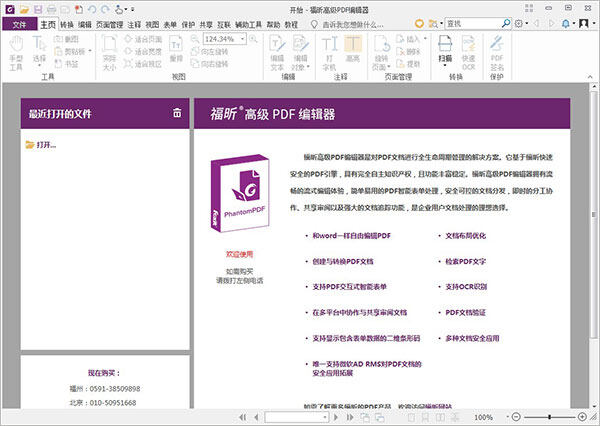Viewport: 600px width, 426px height.
Task: Click the 'Word一样自由编辑PDF' feature link
Action: (351, 236)
